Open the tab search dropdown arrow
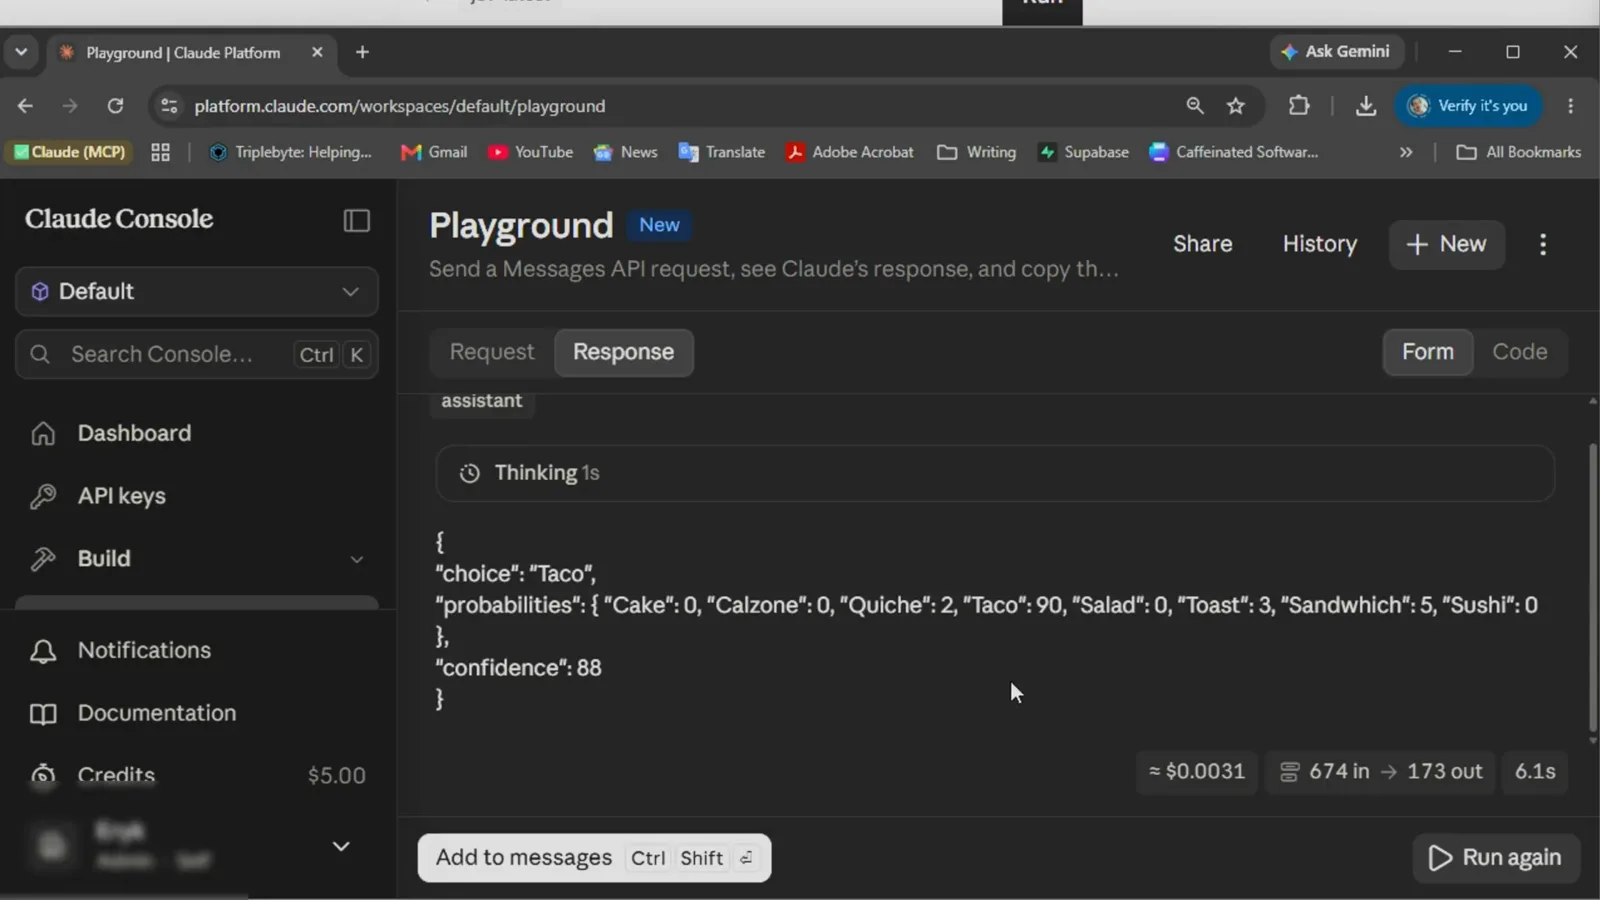The image size is (1600, 900). click(x=21, y=52)
